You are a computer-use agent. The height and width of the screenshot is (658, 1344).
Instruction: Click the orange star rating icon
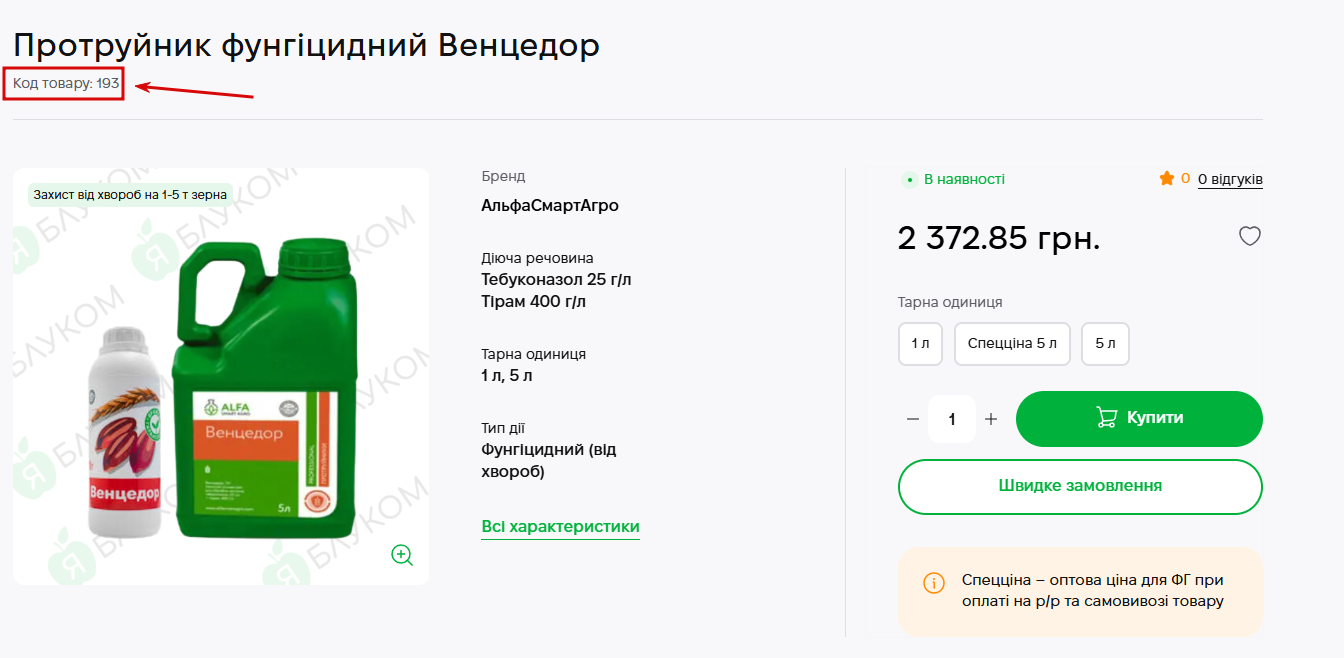(x=1166, y=179)
